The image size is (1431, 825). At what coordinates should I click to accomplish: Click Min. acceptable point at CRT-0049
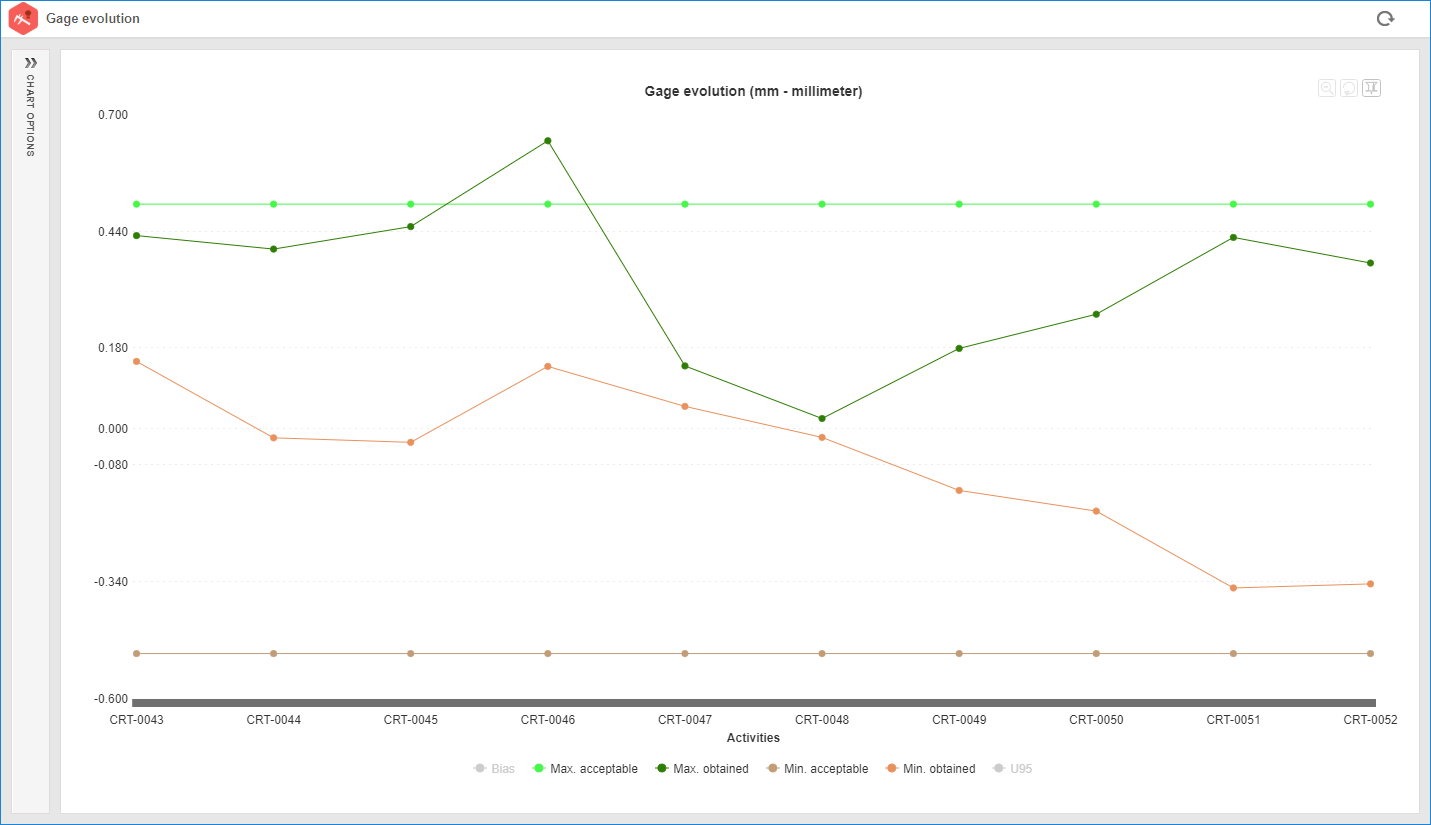tap(959, 653)
